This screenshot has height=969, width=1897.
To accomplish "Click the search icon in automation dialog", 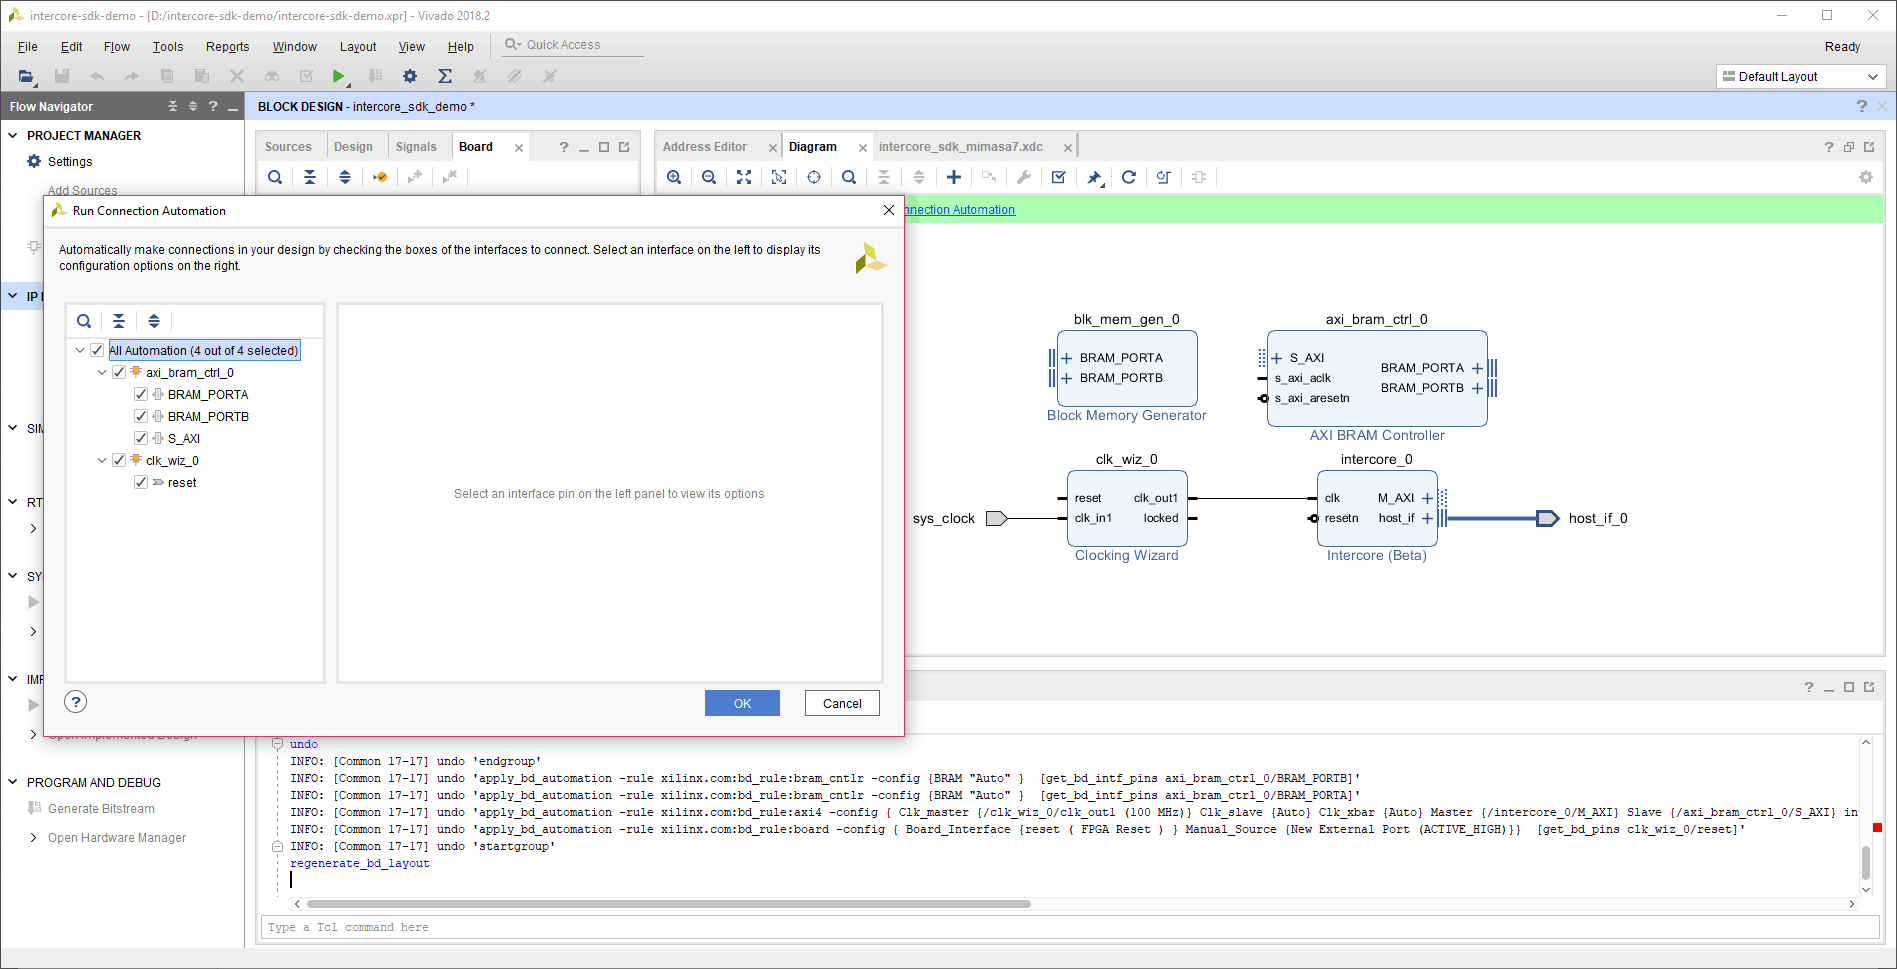I will [x=84, y=321].
